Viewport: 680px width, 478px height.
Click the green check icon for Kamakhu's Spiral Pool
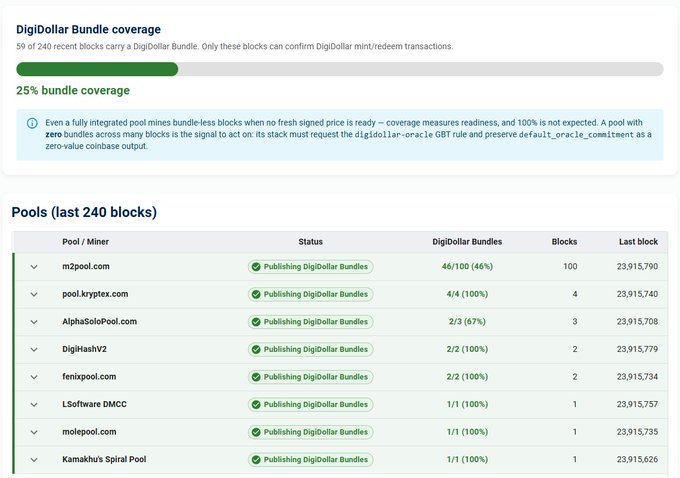256,460
